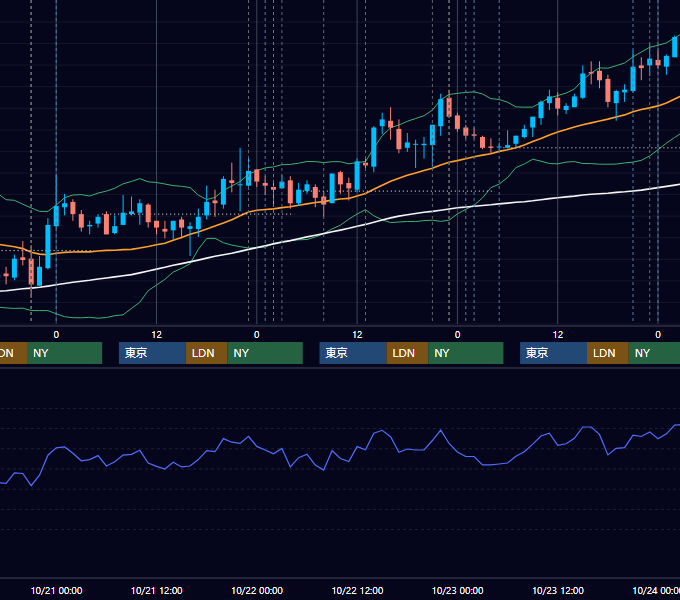This screenshot has height=600, width=680.
Task: Click hour label '12' above 10/23 12:00
Action: 558,335
